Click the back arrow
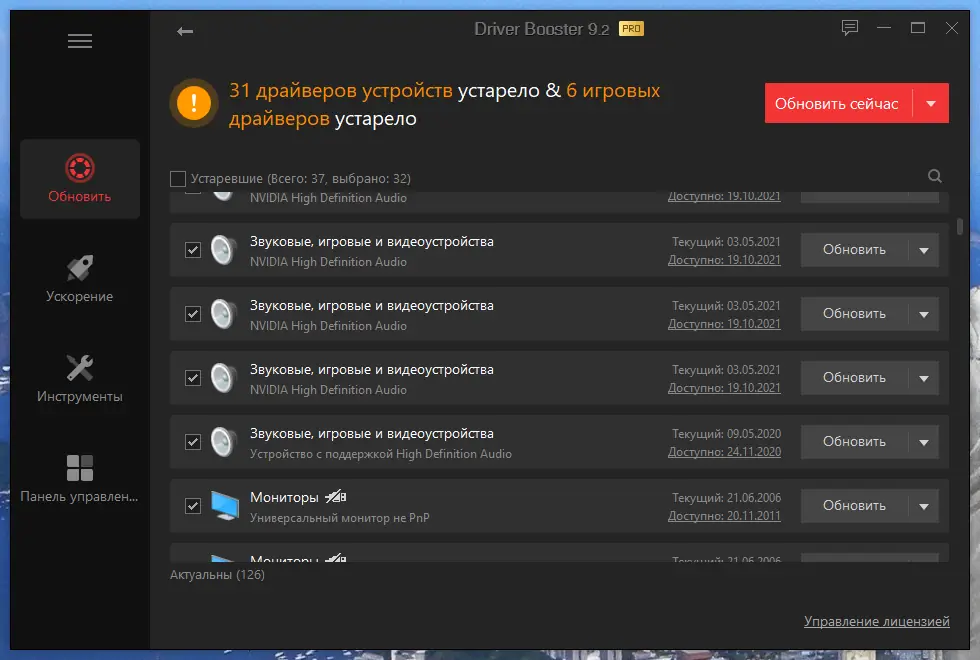 [184, 31]
